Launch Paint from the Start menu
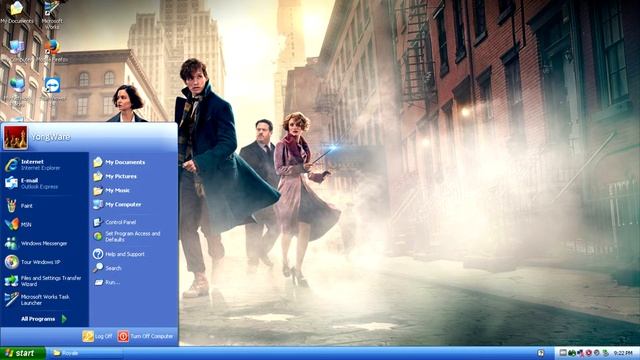This screenshot has height=360, width=640. click(x=44, y=206)
